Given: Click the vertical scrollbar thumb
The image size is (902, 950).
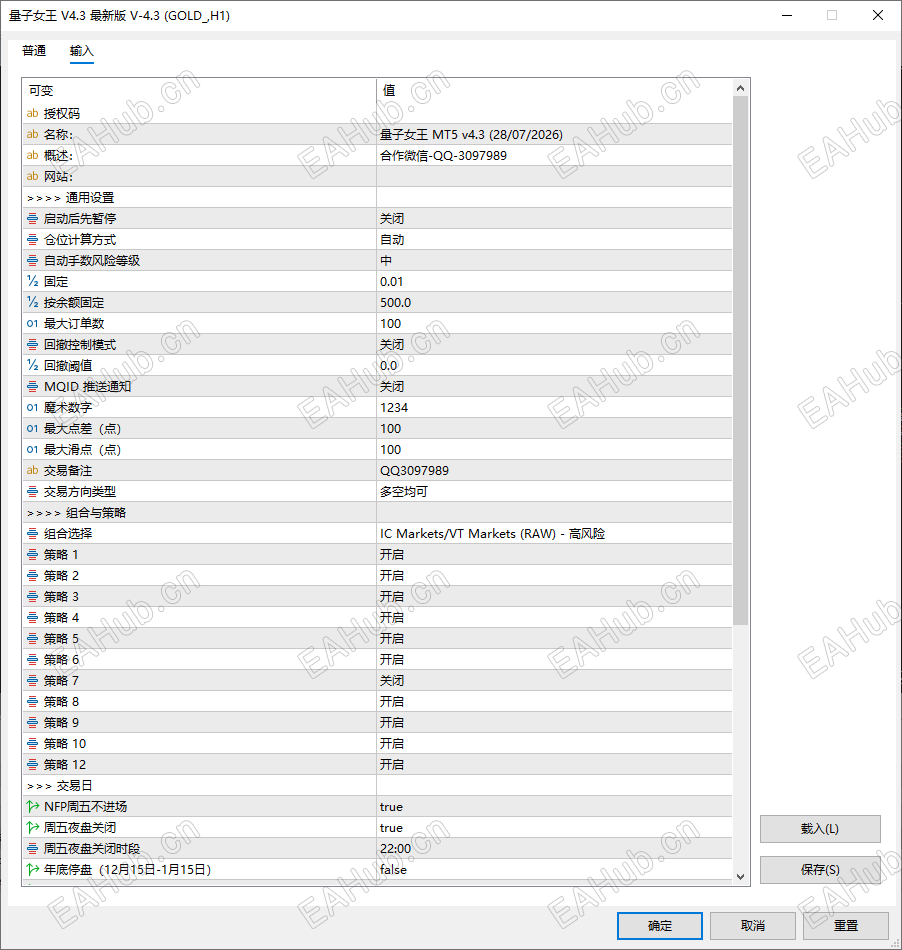Looking at the screenshot, I should click(x=740, y=360).
